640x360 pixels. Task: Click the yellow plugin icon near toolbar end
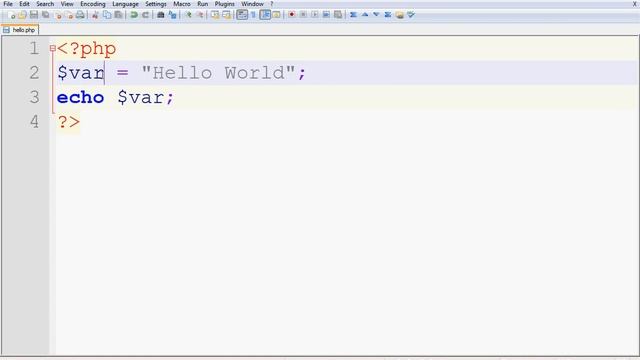[400, 15]
